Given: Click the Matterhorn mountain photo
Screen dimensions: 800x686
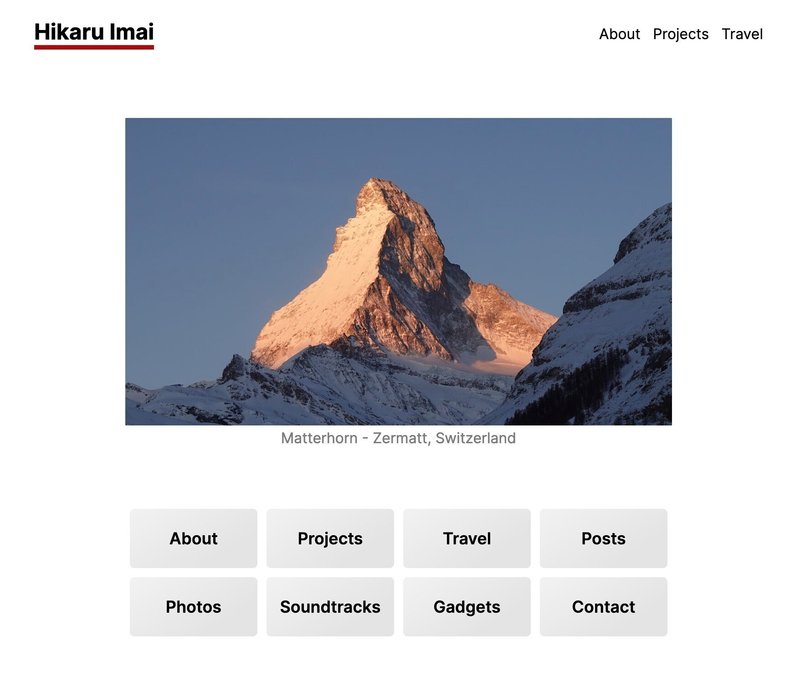Looking at the screenshot, I should coord(398,271).
